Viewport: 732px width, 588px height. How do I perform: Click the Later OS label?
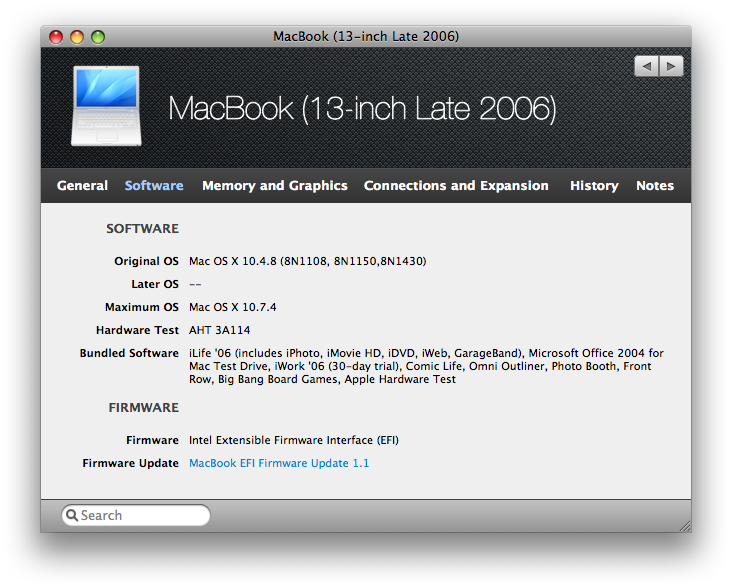coord(155,284)
